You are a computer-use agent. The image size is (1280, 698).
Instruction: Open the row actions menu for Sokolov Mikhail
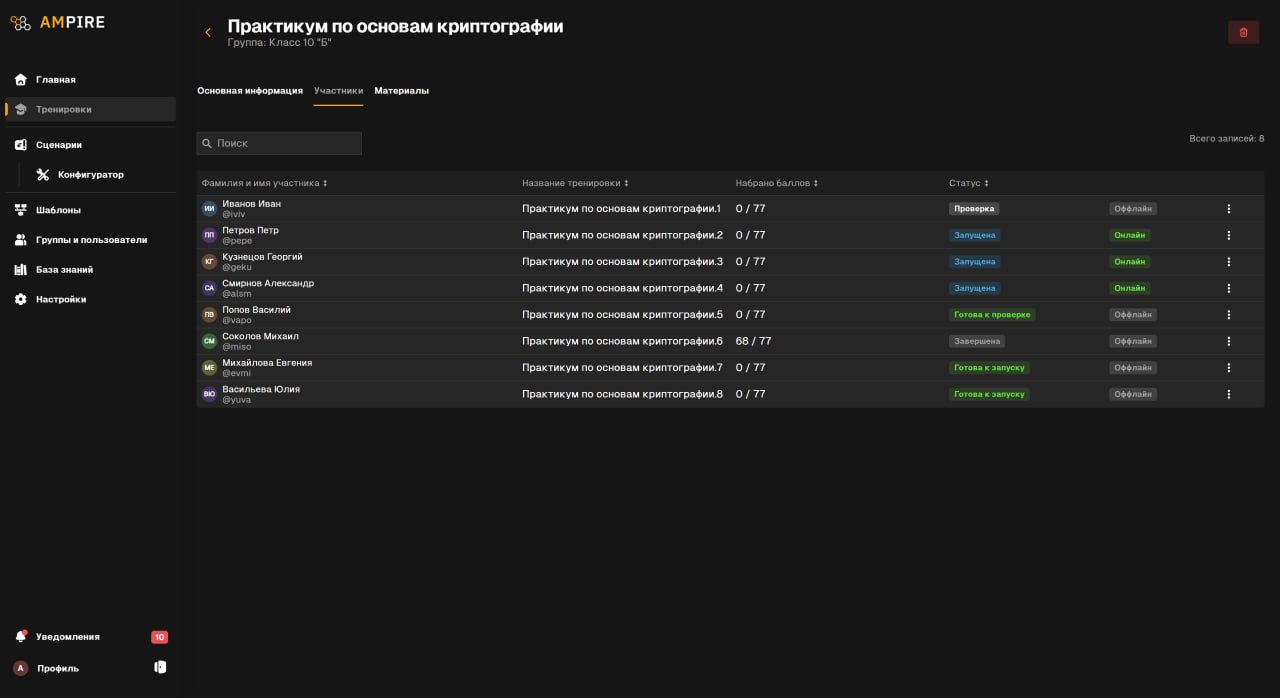click(1228, 341)
